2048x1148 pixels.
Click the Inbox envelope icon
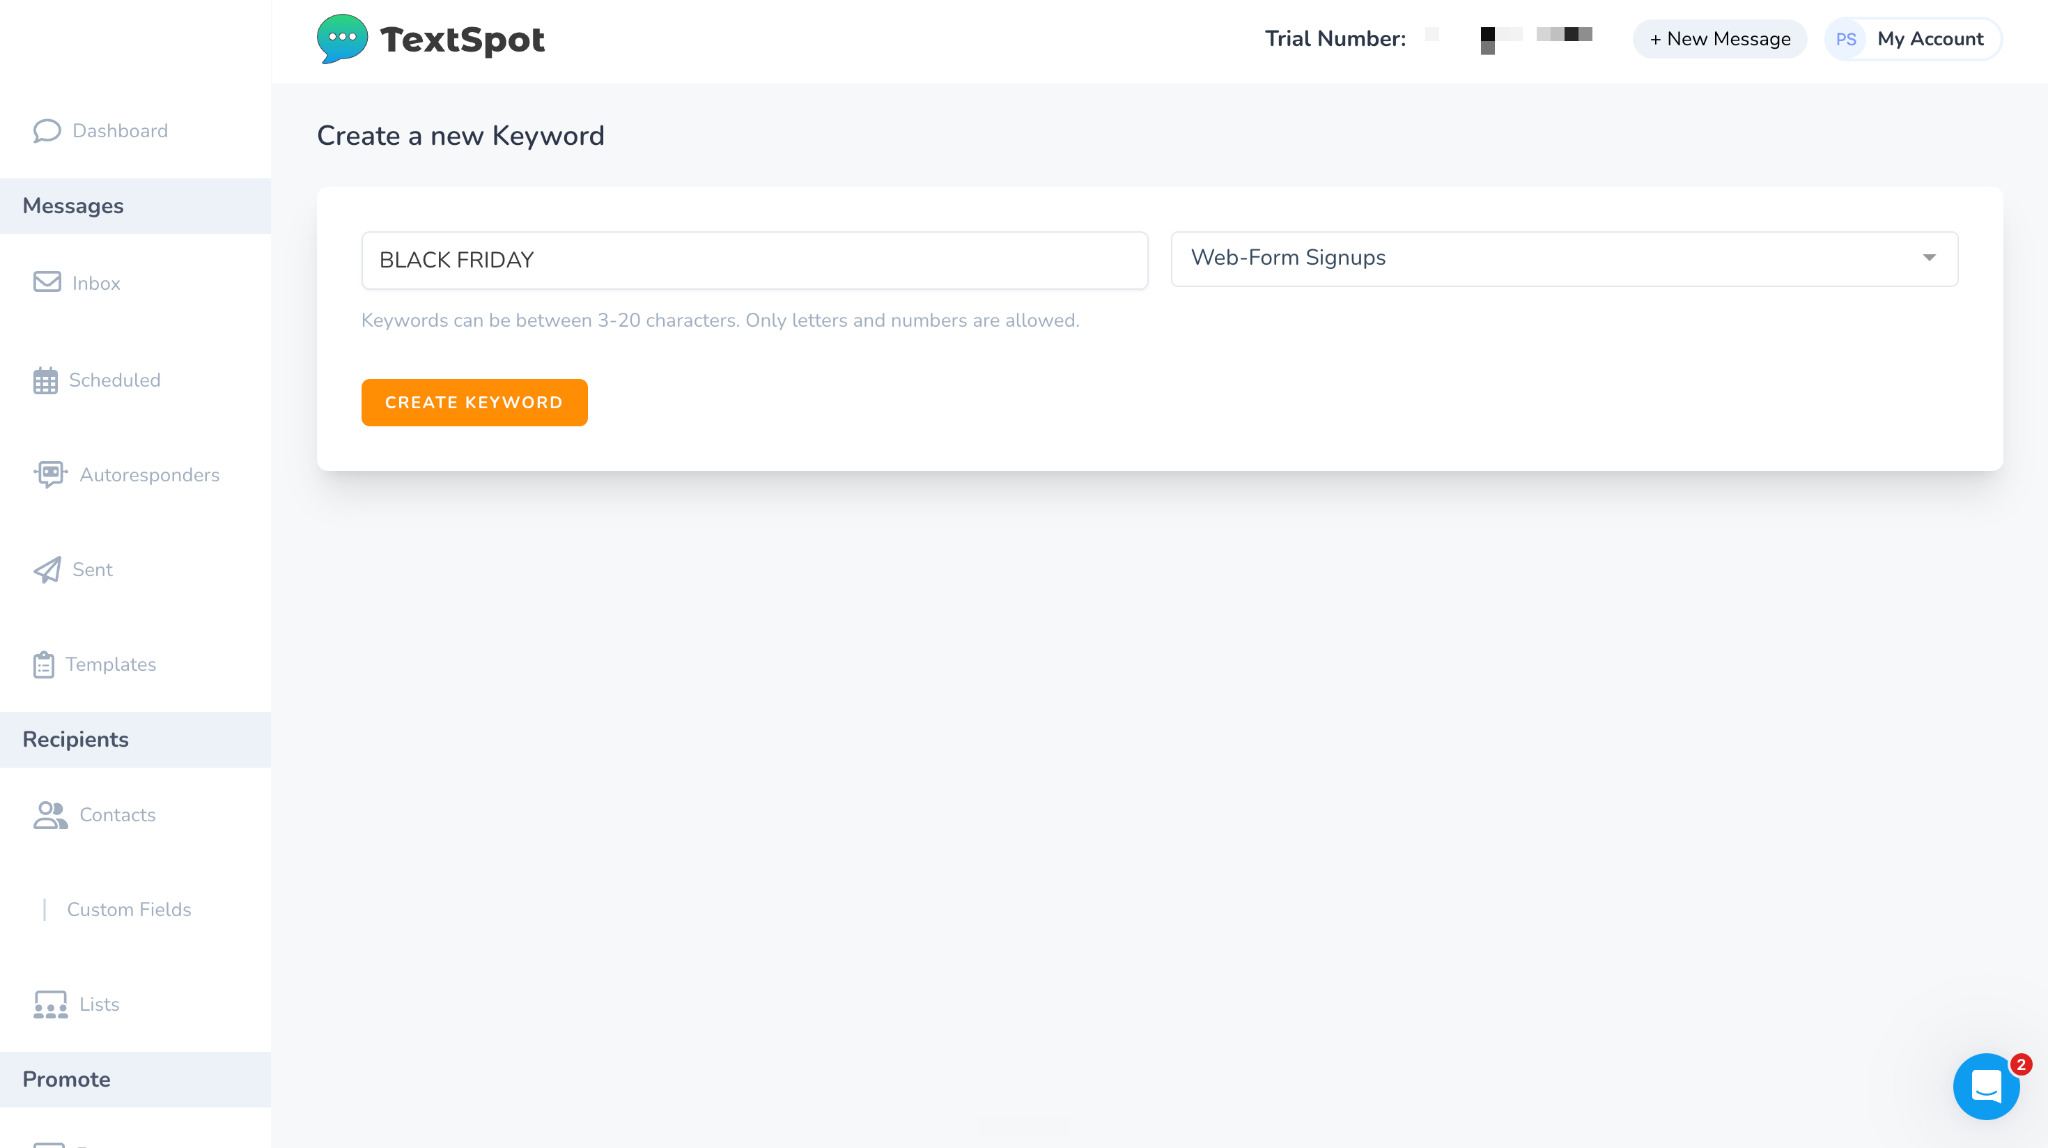point(47,282)
